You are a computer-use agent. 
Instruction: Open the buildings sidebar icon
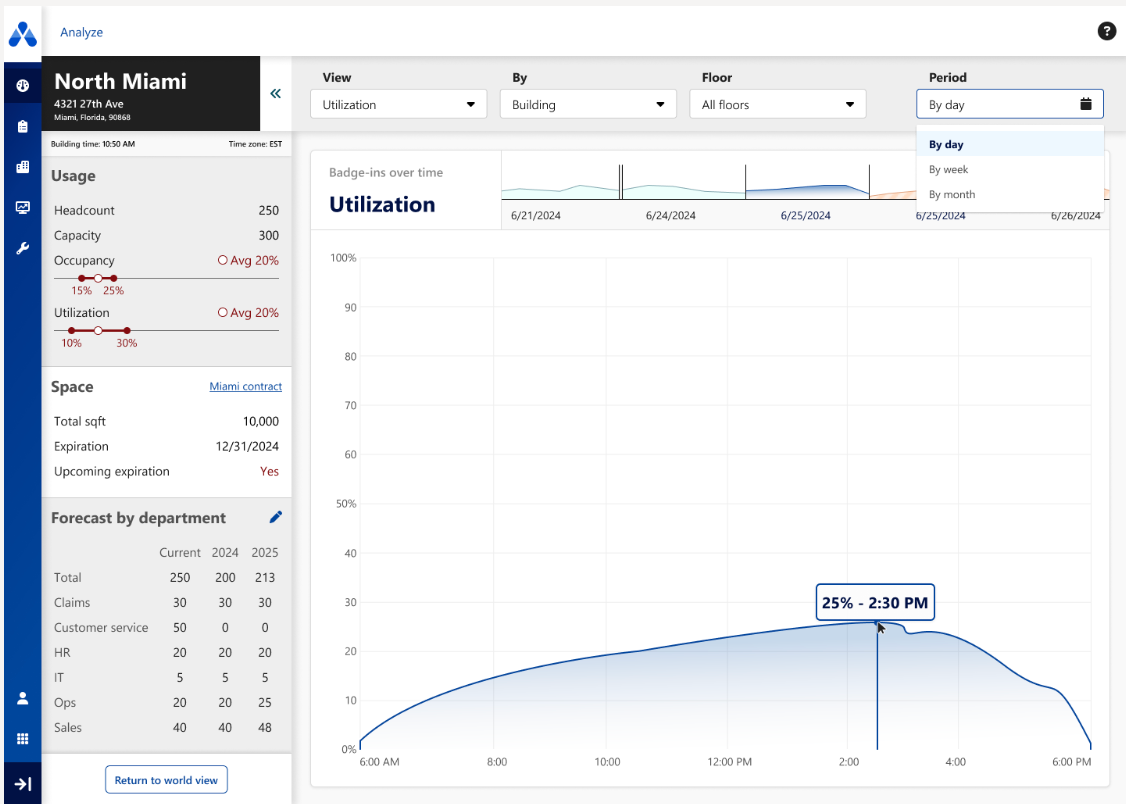(22, 167)
